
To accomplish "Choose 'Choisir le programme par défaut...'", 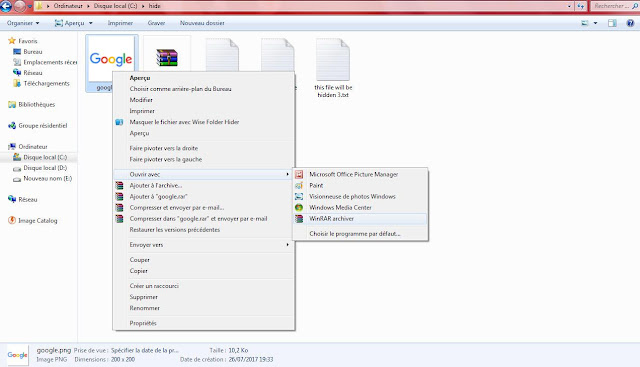I will [x=355, y=234].
